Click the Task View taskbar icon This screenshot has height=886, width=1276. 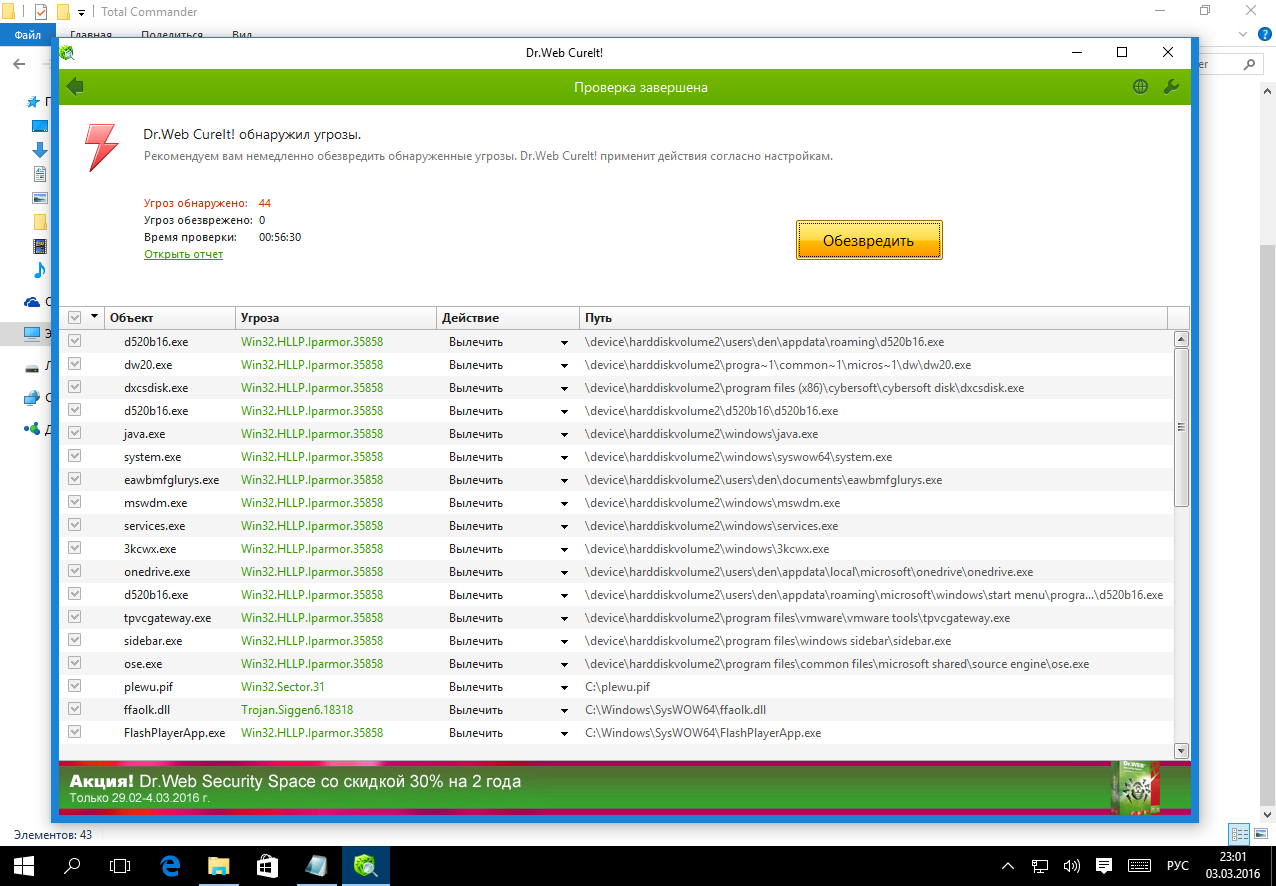pyautogui.click(x=120, y=865)
